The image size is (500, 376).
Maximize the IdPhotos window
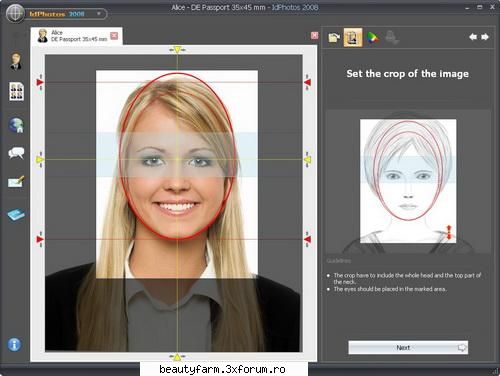click(x=480, y=7)
